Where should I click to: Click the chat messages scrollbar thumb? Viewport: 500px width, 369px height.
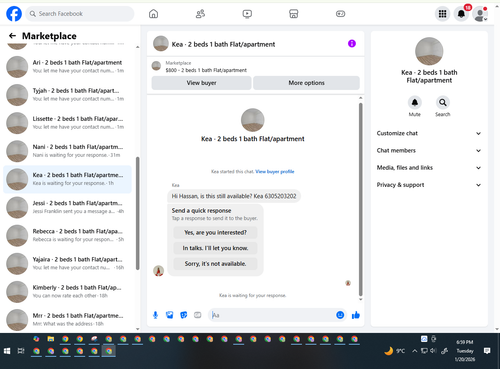(360, 199)
